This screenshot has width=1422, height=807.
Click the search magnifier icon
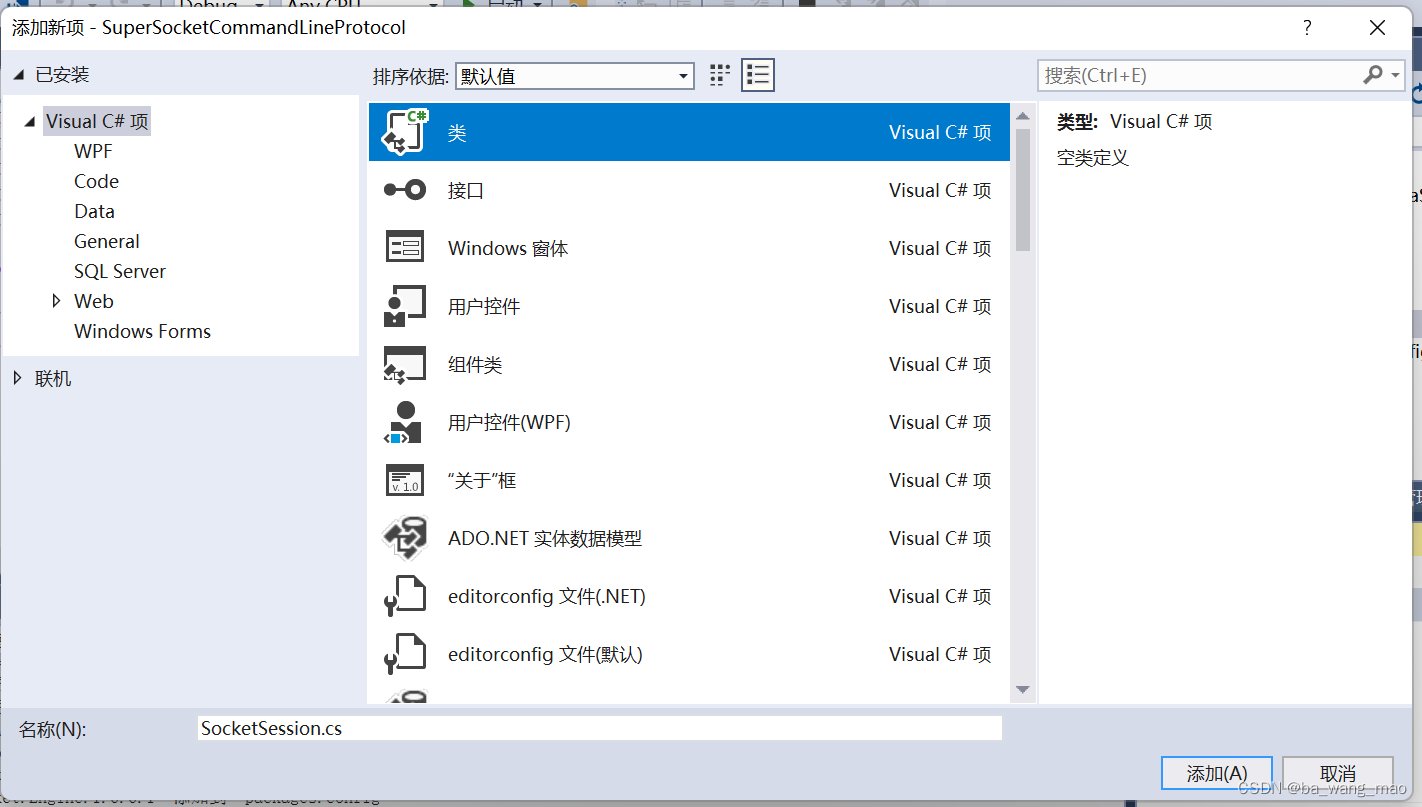tap(1372, 75)
